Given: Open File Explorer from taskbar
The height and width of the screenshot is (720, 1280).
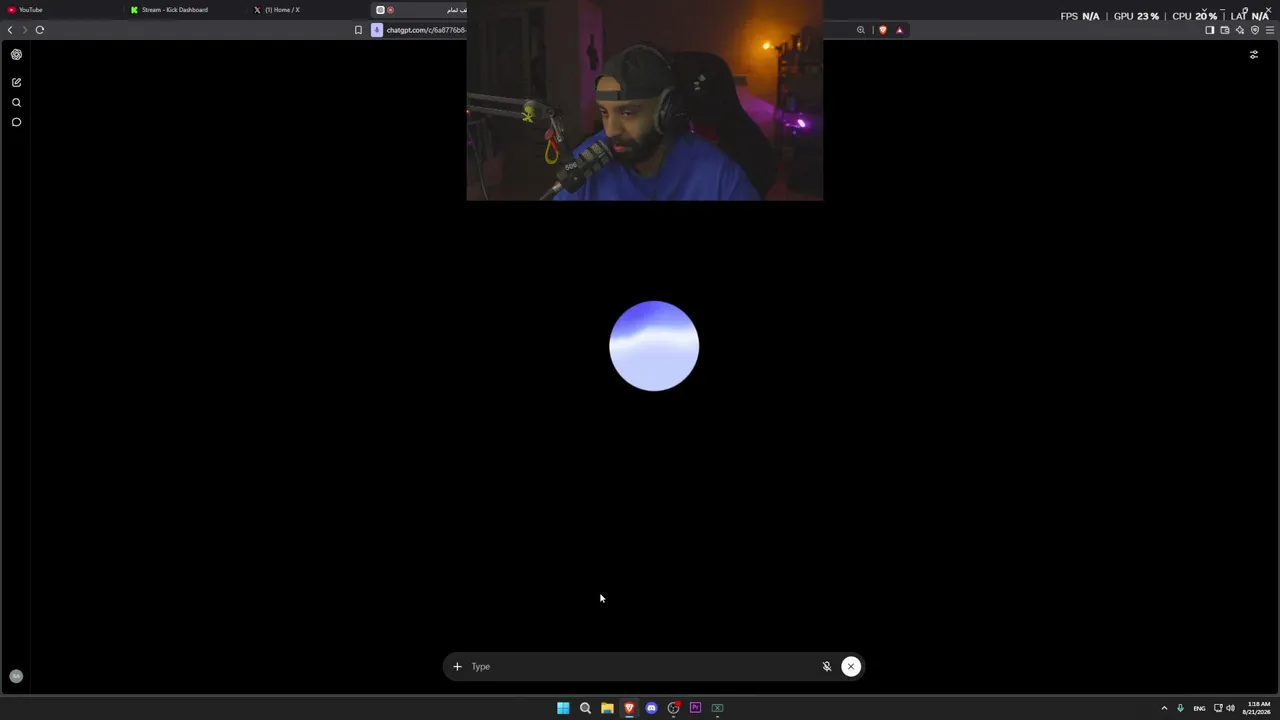Looking at the screenshot, I should [x=607, y=708].
